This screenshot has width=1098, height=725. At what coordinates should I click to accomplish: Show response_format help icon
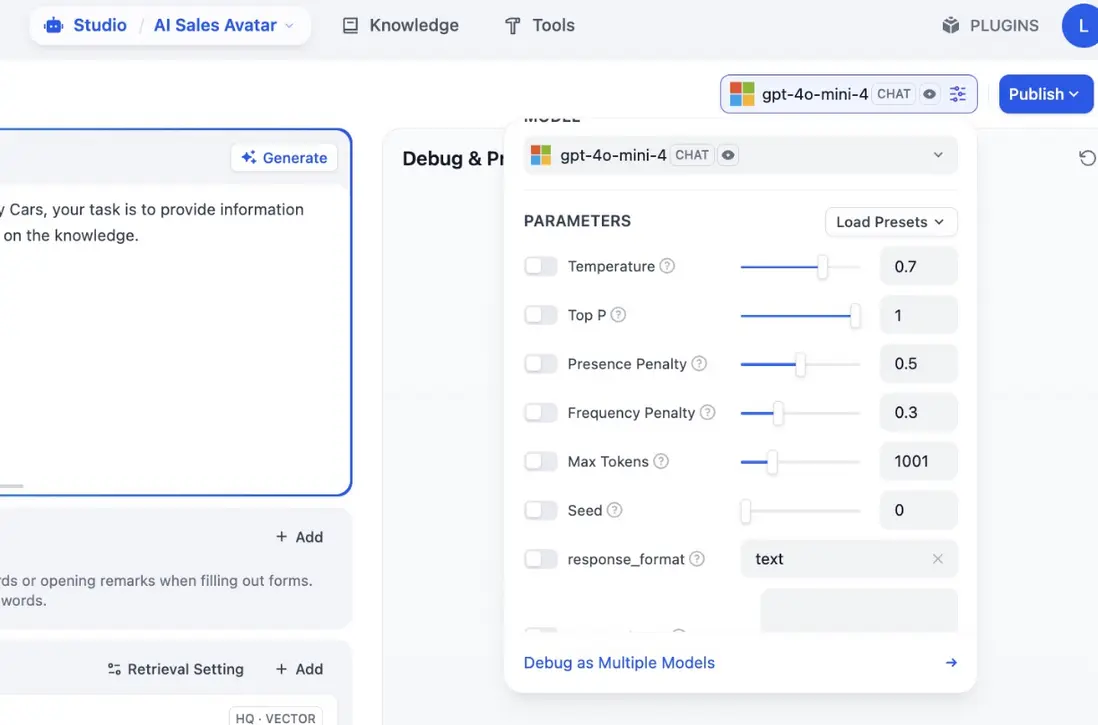[x=697, y=559]
